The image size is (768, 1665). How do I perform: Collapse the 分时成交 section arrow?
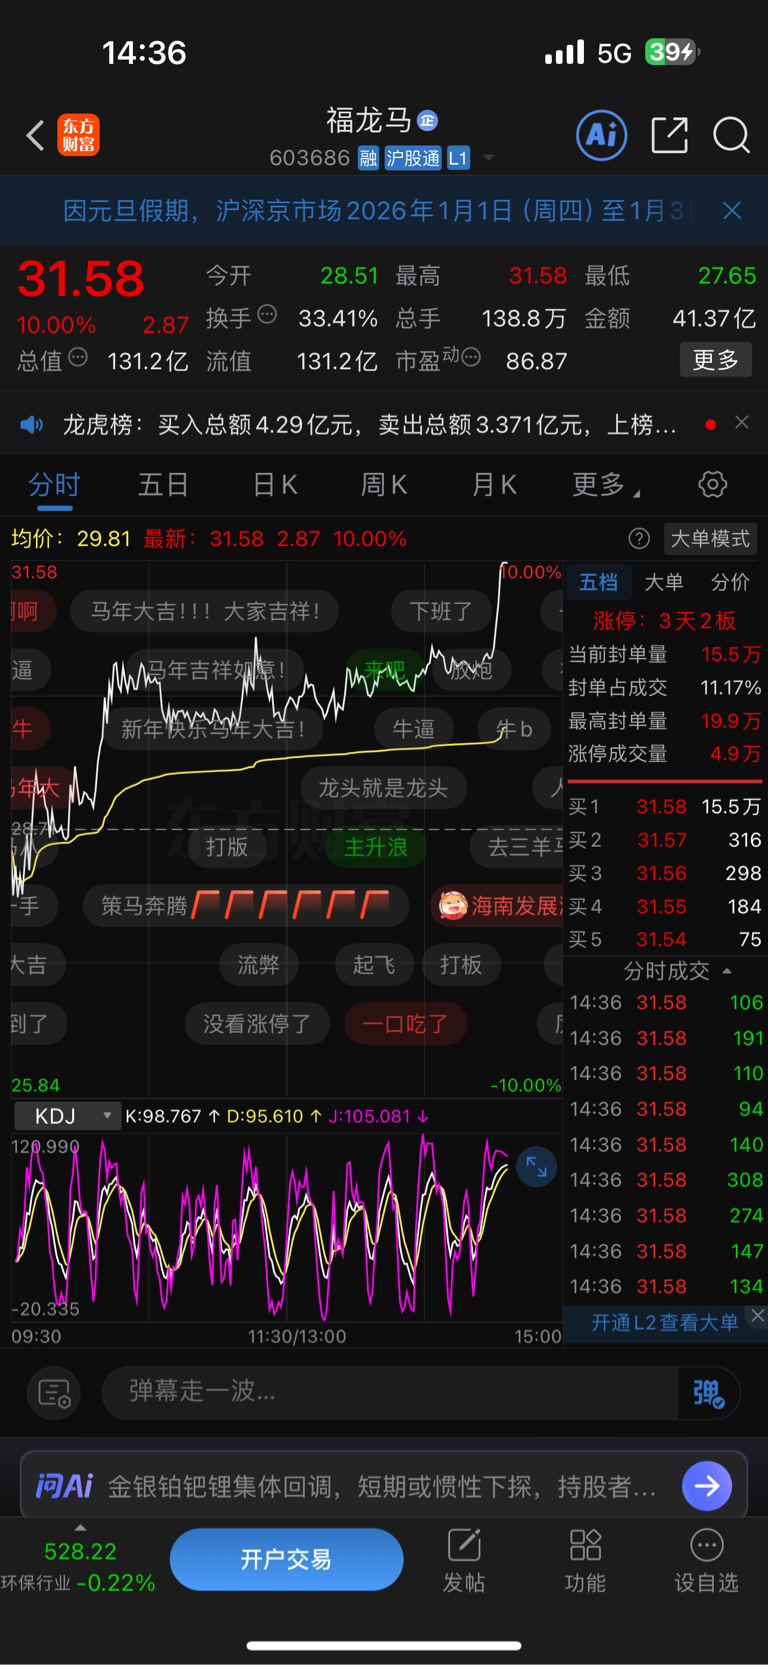(x=727, y=971)
